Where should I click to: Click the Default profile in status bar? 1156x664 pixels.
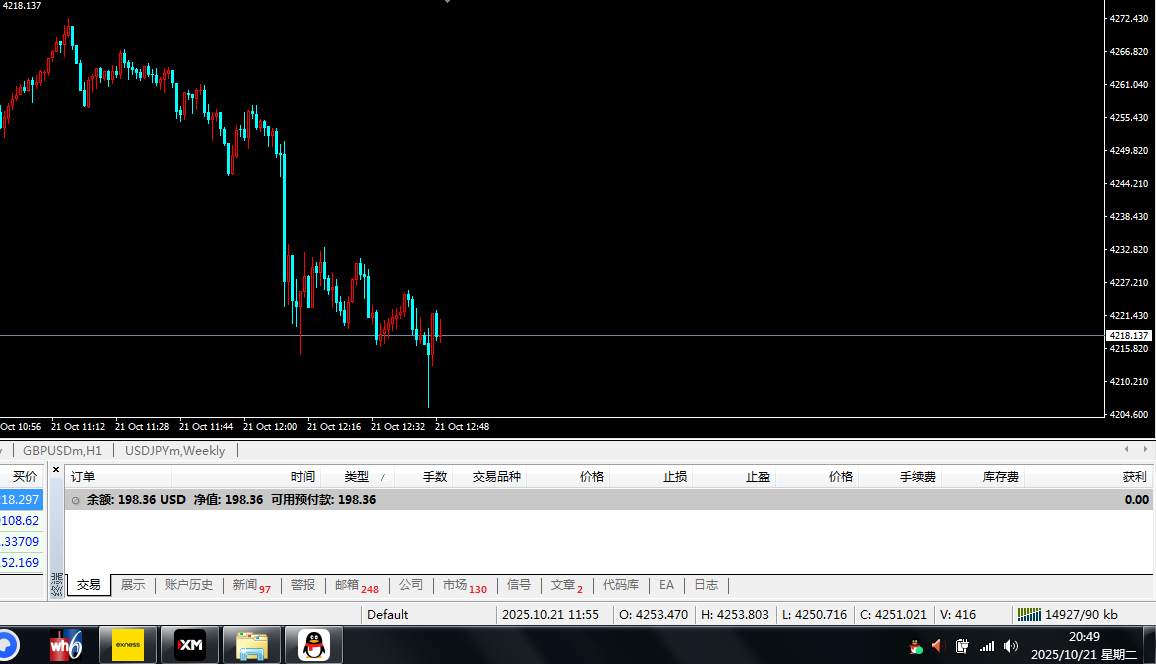(388, 614)
